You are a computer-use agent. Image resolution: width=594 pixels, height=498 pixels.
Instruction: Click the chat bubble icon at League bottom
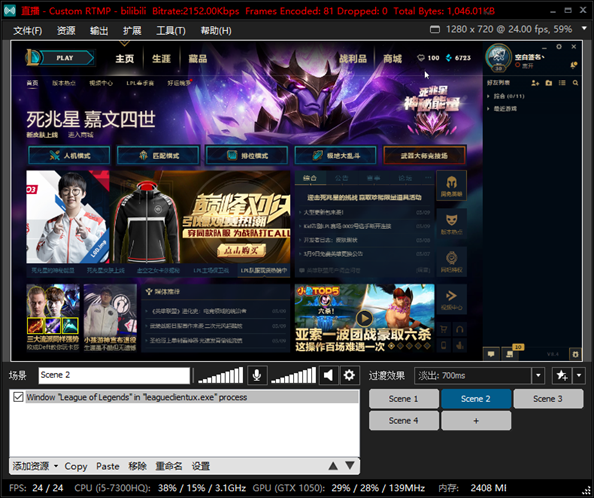[491, 354]
